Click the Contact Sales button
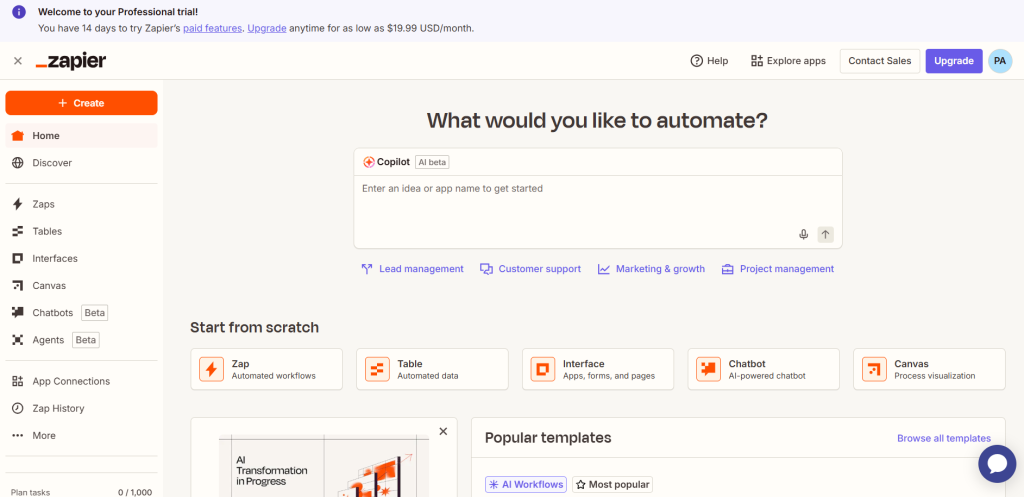The width and height of the screenshot is (1024, 497). pyautogui.click(x=880, y=61)
